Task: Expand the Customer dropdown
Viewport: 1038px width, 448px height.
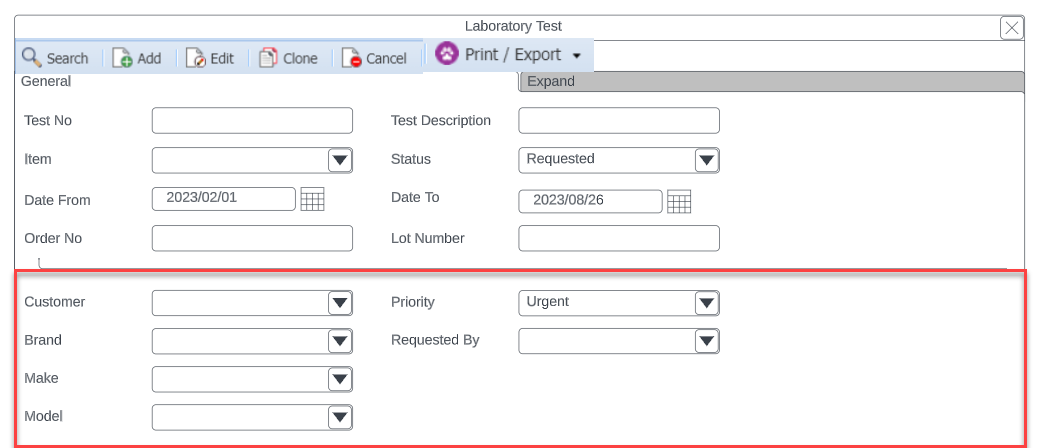Action: click(x=340, y=303)
